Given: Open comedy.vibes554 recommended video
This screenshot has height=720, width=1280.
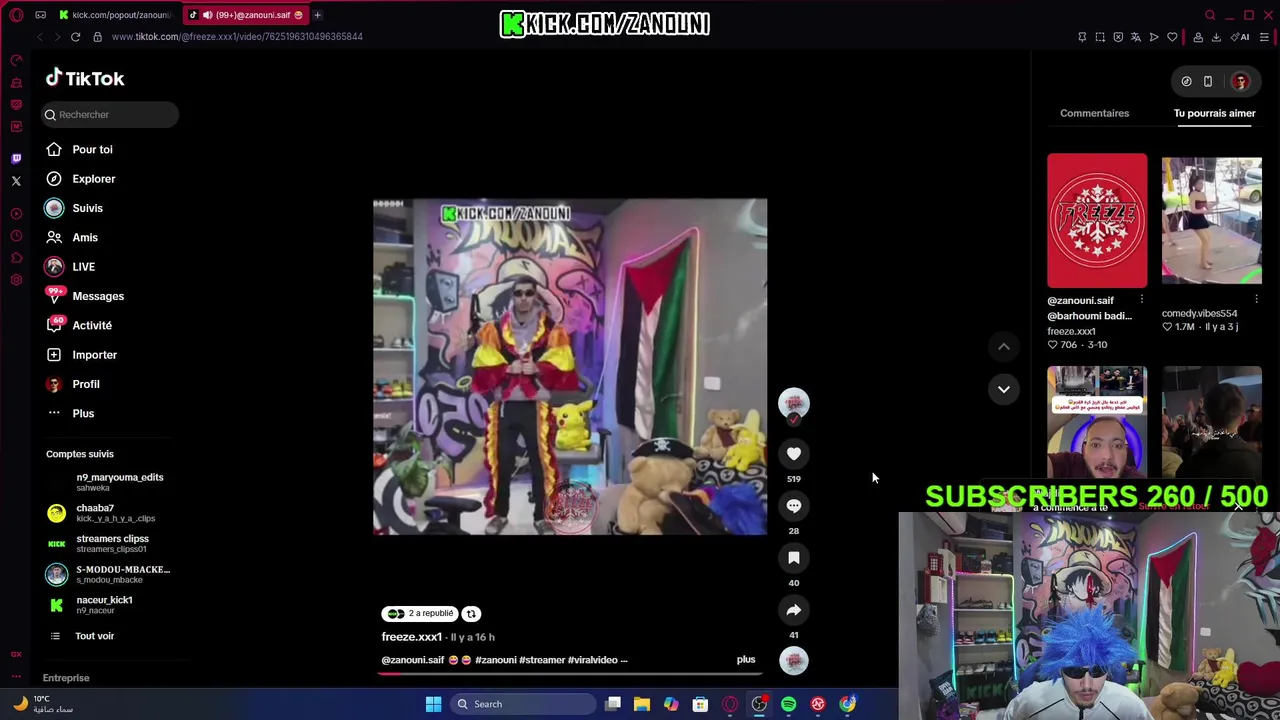Looking at the screenshot, I should [1212, 221].
